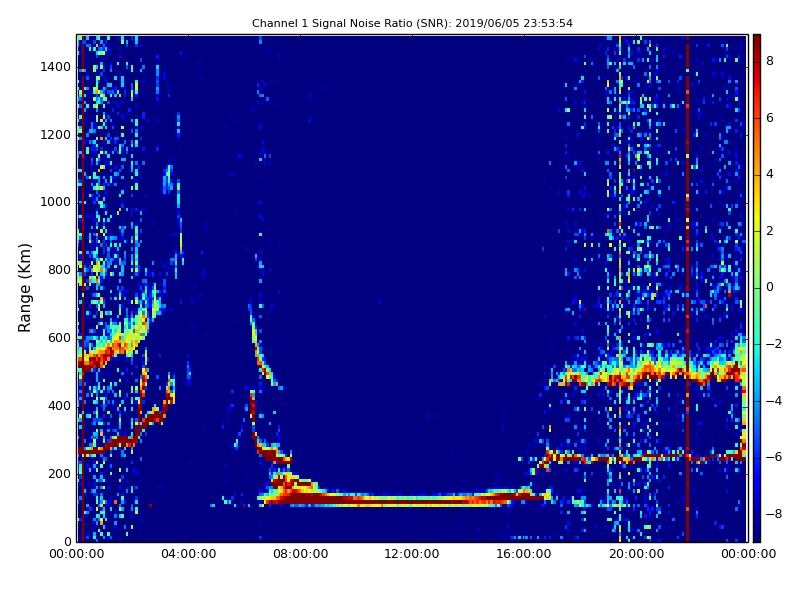Image resolution: width=800 pixels, height=600 pixels.
Task: Click the colorbar label −8
Action: coord(774,514)
